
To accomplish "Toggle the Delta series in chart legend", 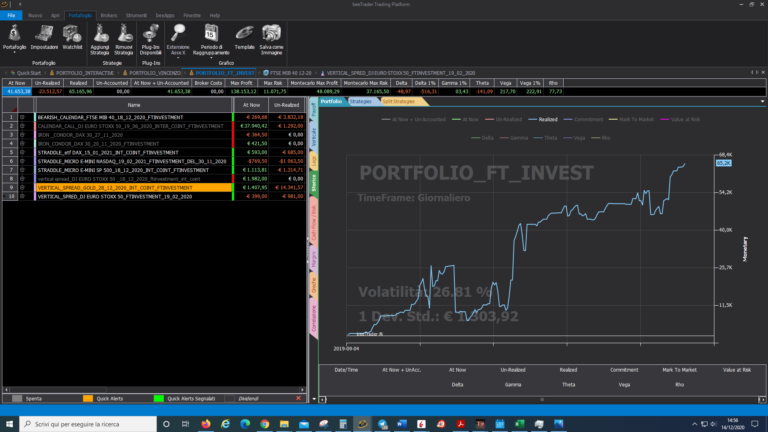I will coord(487,137).
